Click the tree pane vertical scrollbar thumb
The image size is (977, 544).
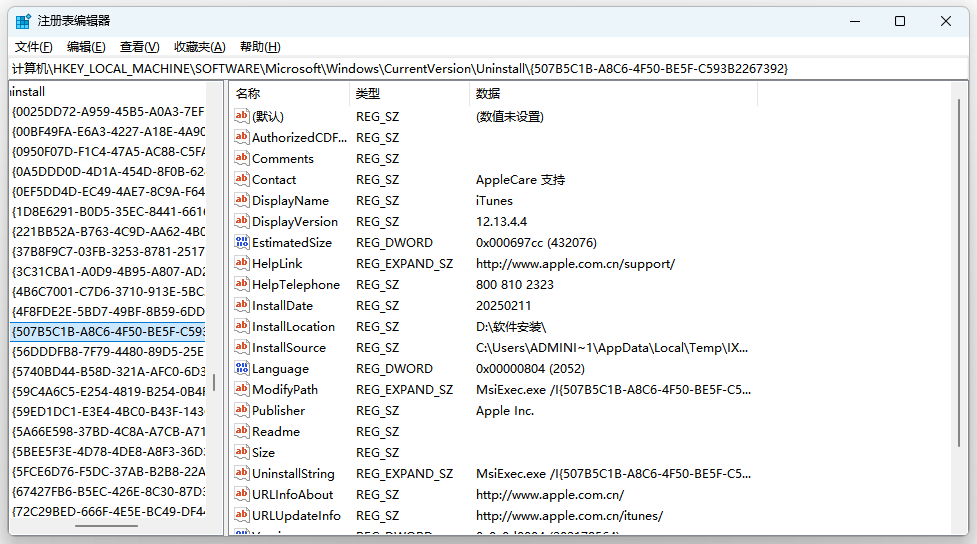(x=214, y=383)
